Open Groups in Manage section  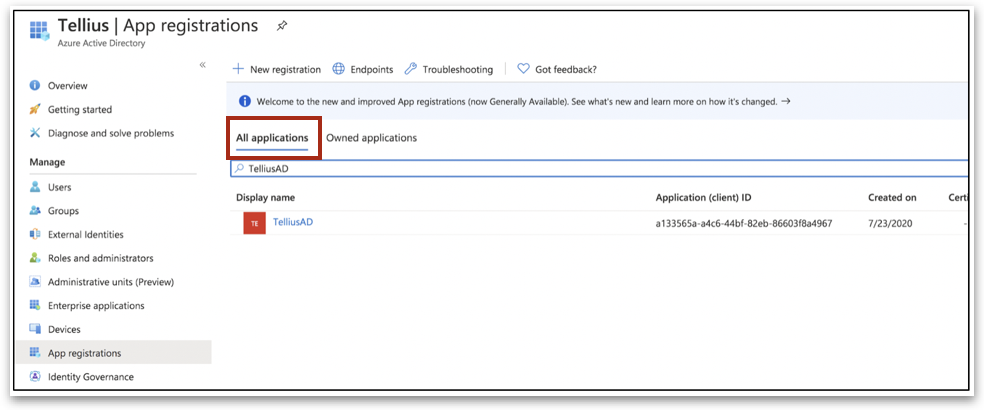(x=63, y=211)
